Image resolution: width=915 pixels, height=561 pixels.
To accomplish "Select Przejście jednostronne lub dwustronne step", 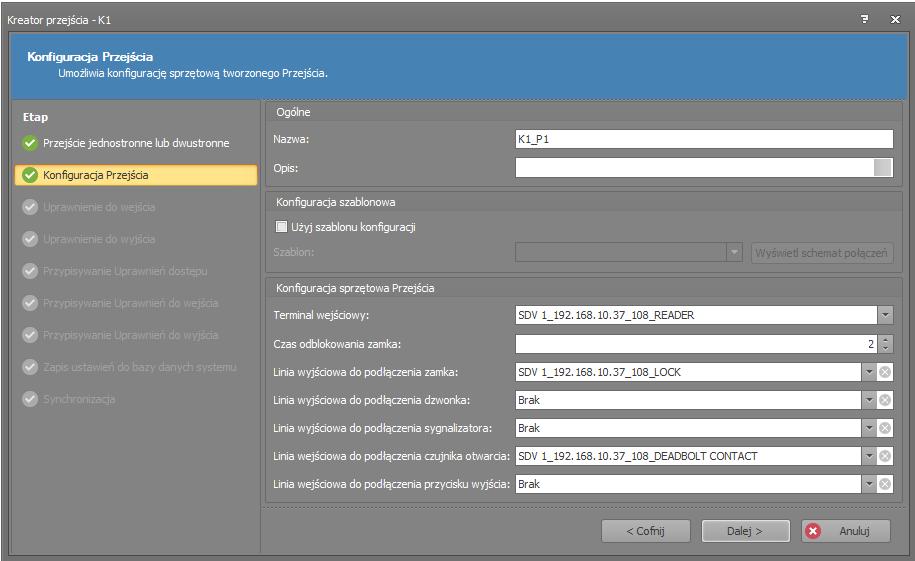I will click(135, 143).
